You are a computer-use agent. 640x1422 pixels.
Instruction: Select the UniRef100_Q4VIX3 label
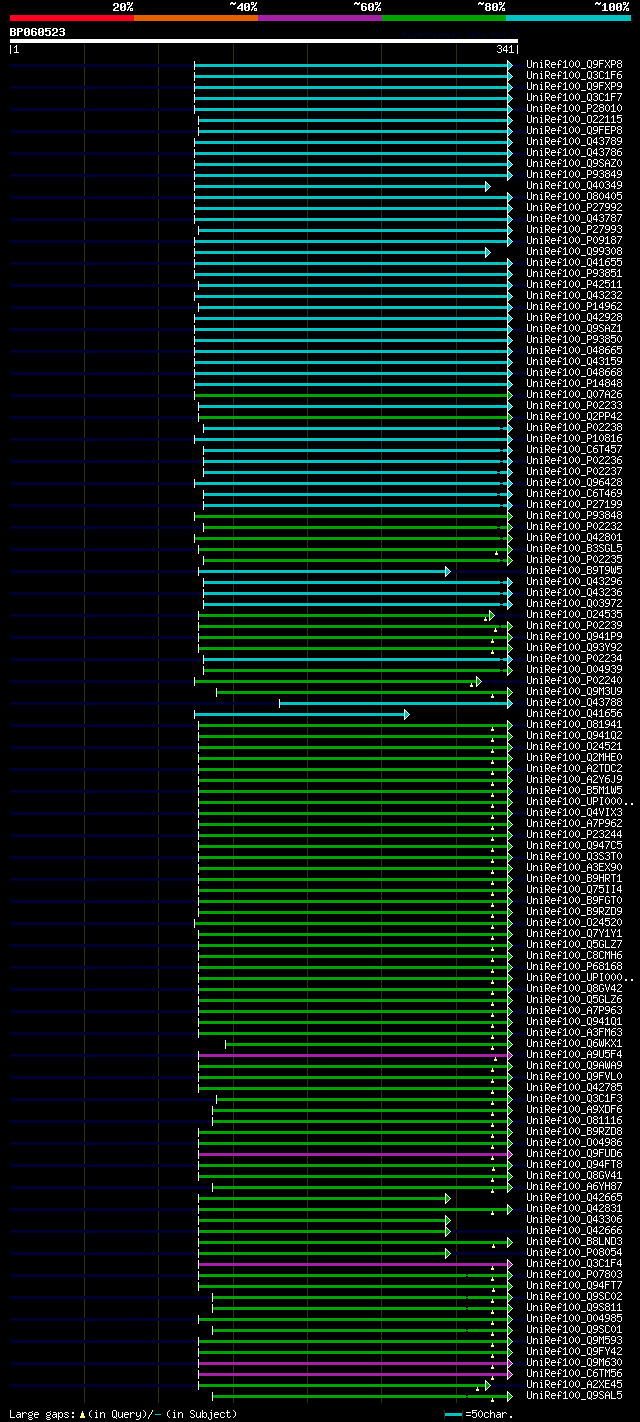click(574, 813)
